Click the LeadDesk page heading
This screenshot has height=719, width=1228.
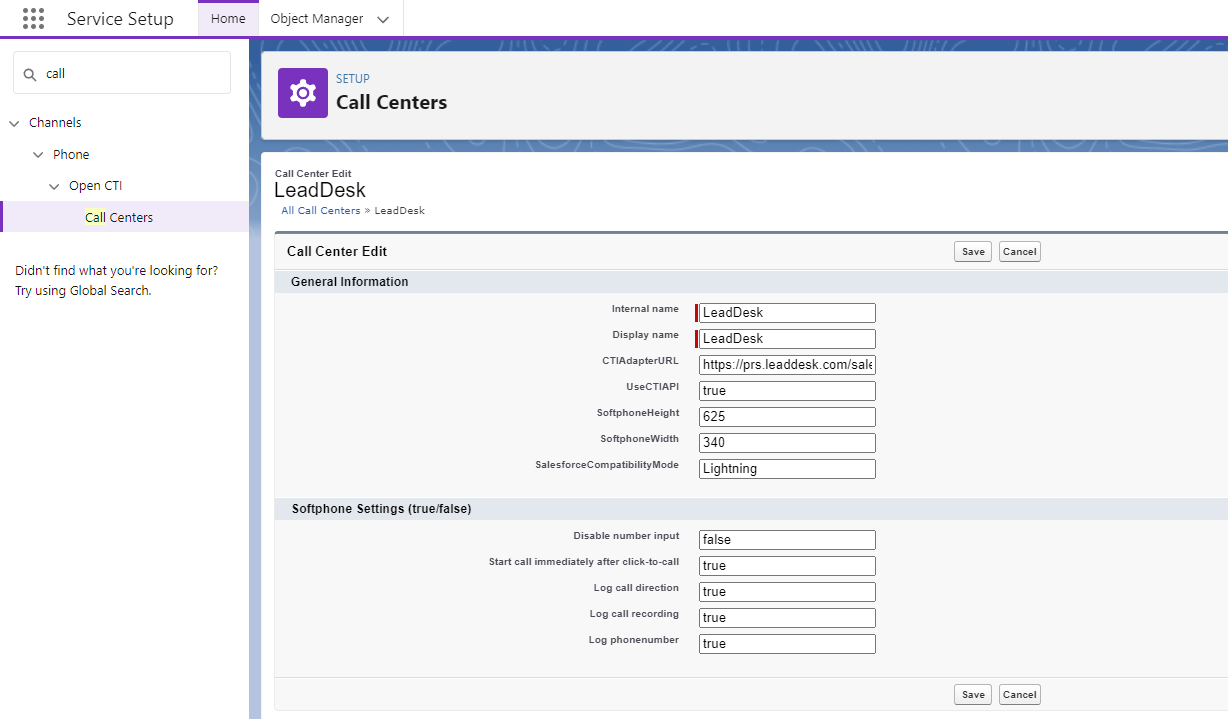click(320, 190)
